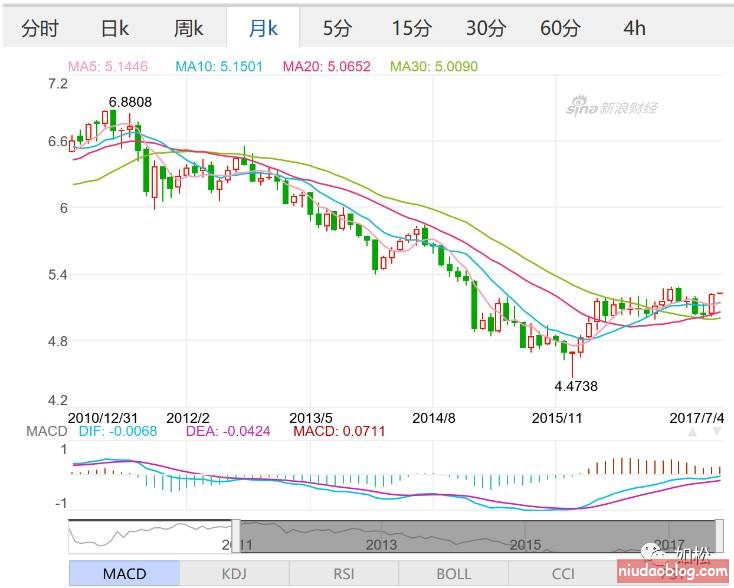Open the 30分 interval chart
Viewport: 734px width, 588px height.
tap(486, 29)
